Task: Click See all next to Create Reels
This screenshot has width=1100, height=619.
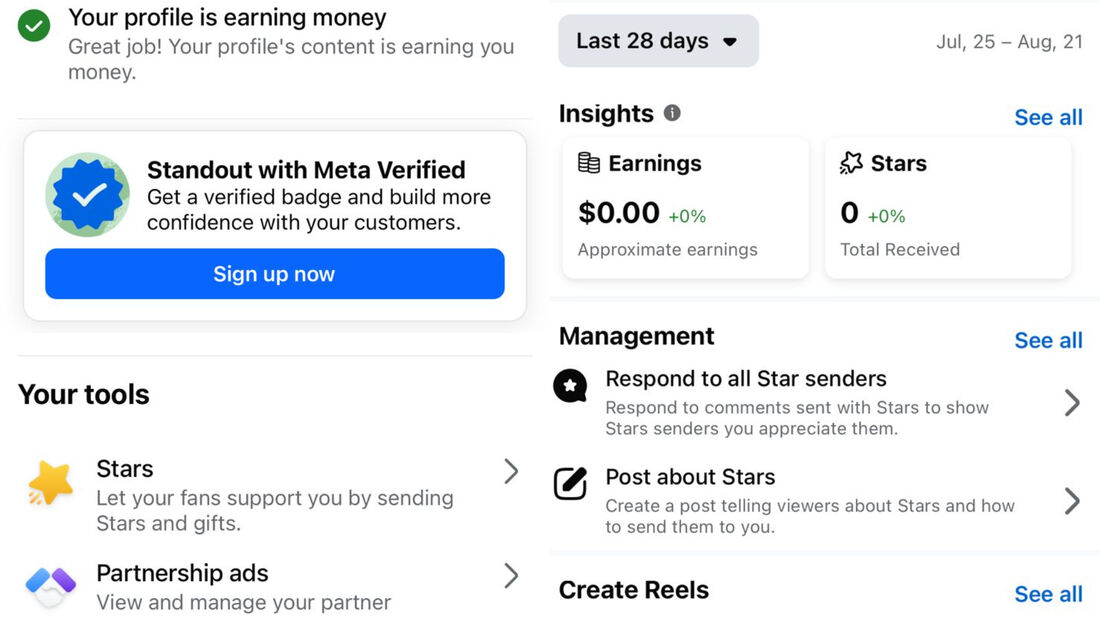Action: (1048, 594)
